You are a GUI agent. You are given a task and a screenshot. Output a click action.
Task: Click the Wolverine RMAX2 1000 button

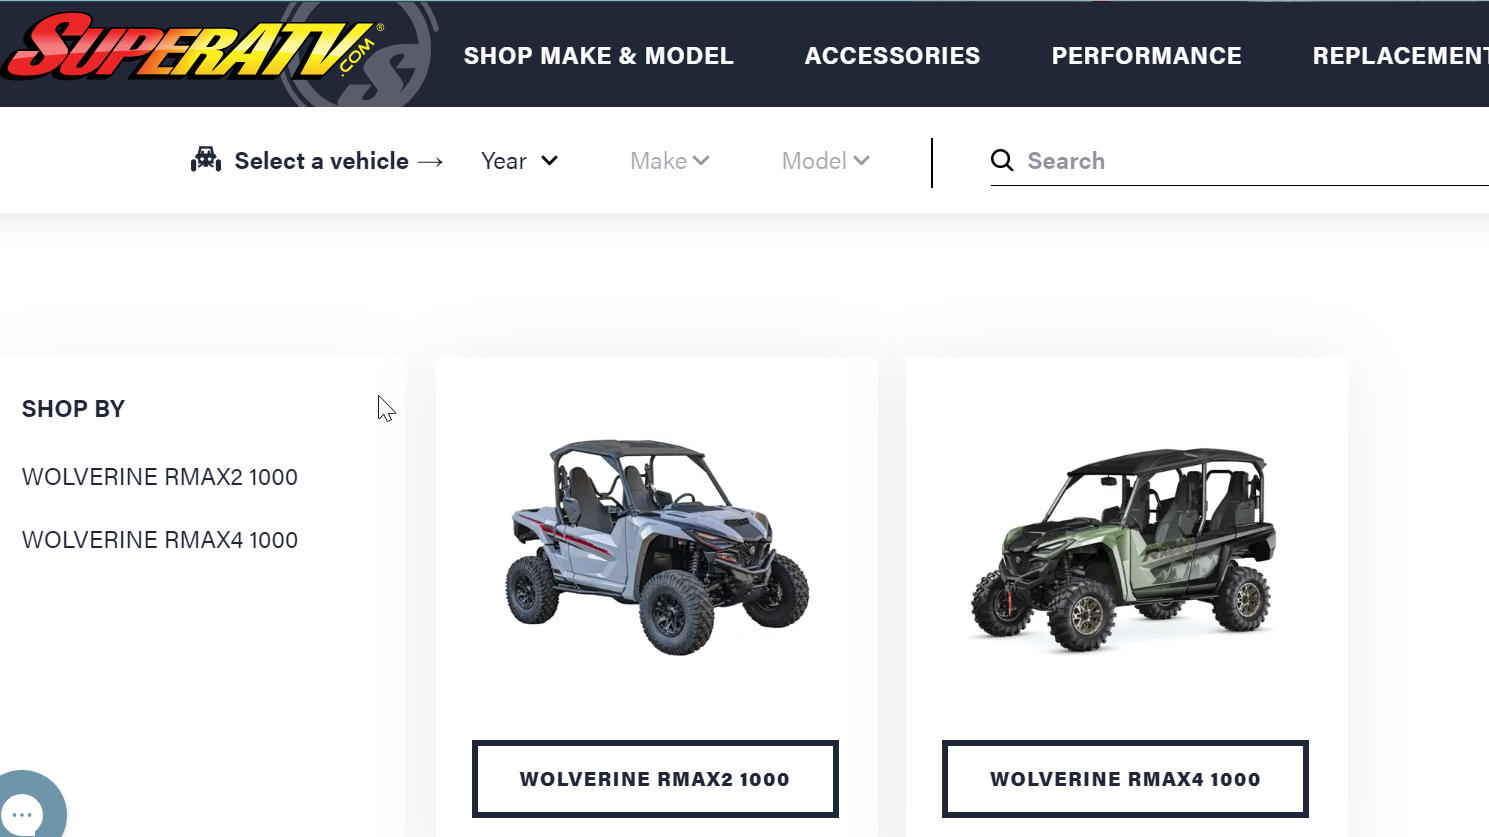(655, 779)
